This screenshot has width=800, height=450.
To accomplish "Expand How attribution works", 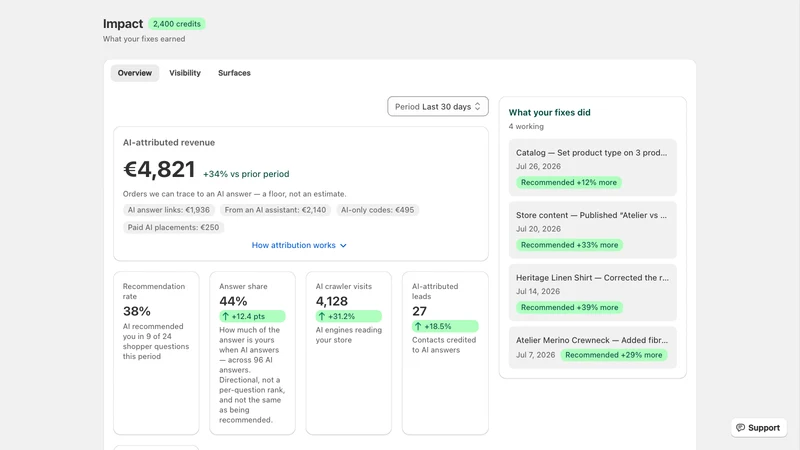I will pos(299,245).
